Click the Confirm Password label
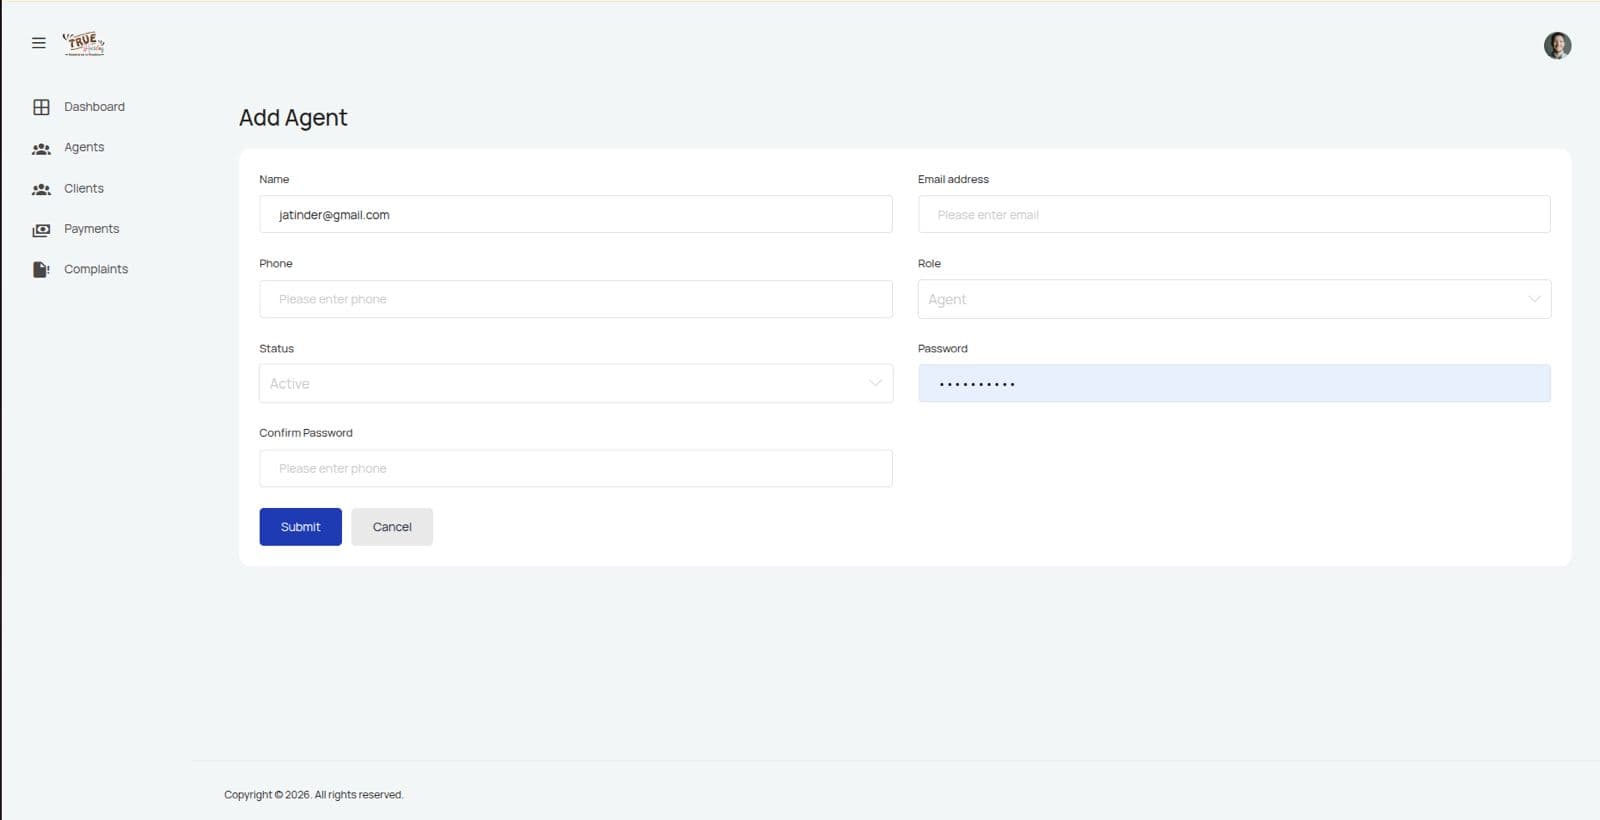1600x820 pixels. pyautogui.click(x=306, y=433)
